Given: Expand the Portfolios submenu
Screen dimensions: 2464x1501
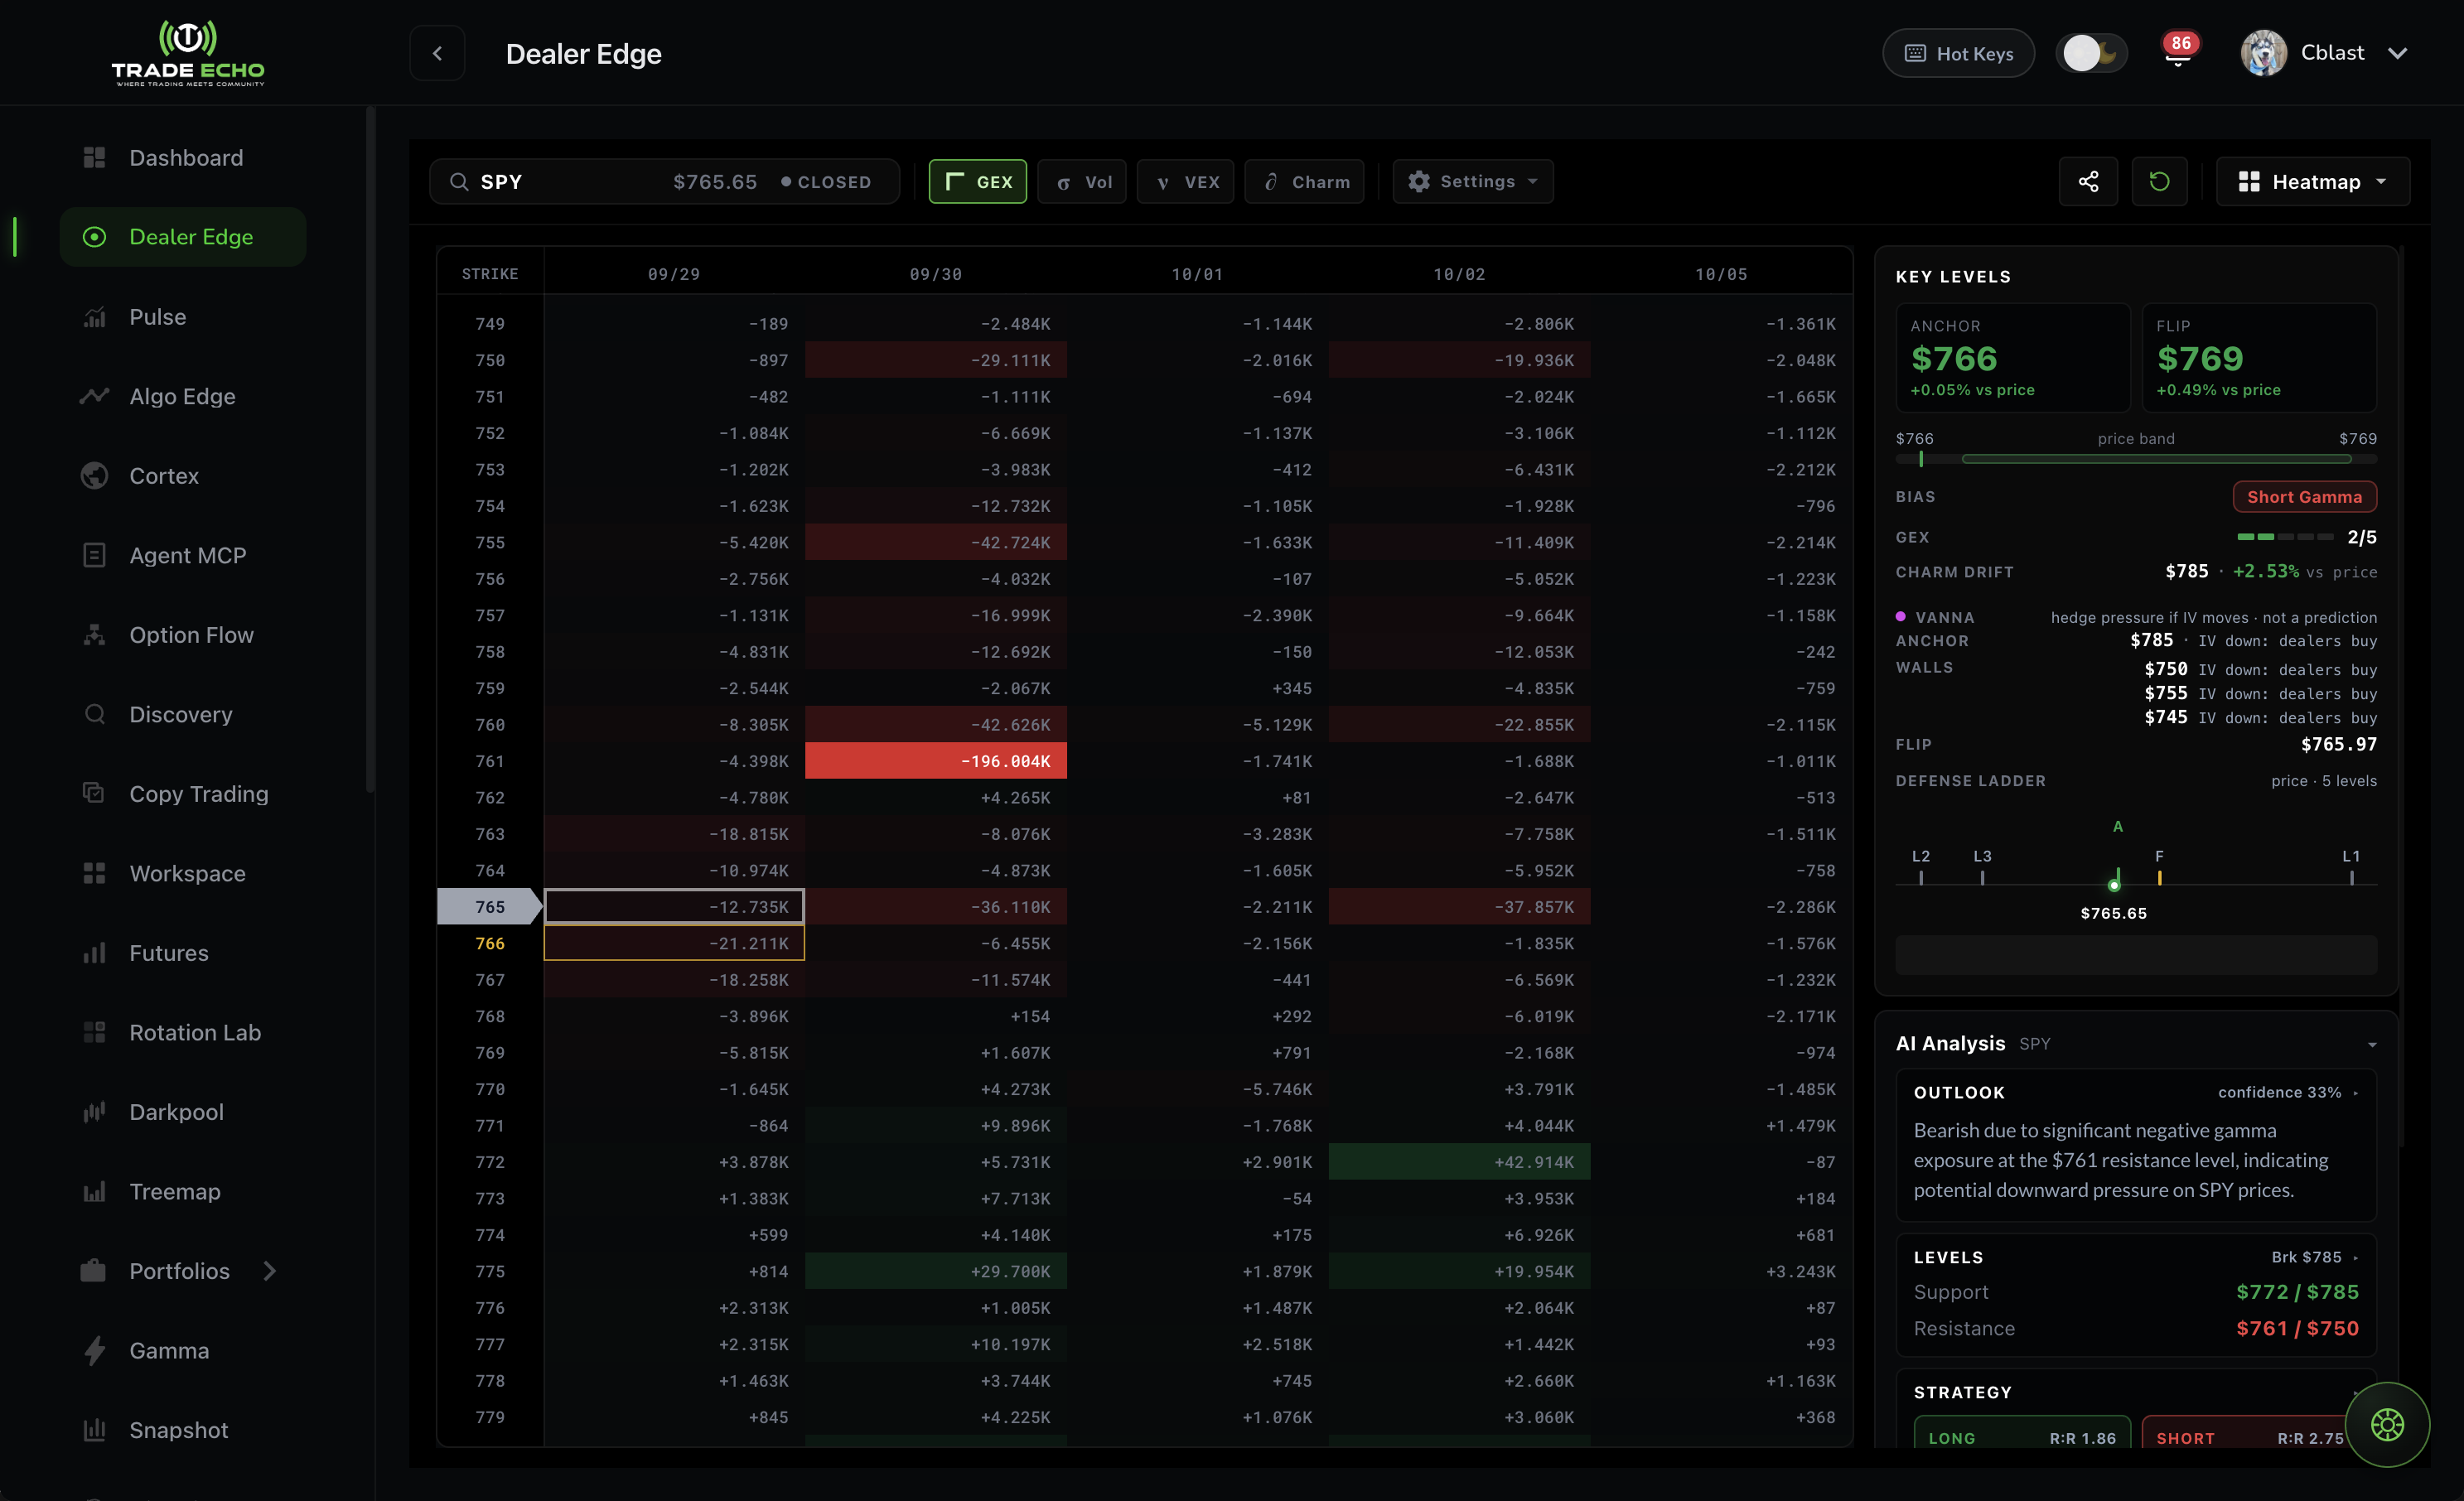Looking at the screenshot, I should [270, 1271].
